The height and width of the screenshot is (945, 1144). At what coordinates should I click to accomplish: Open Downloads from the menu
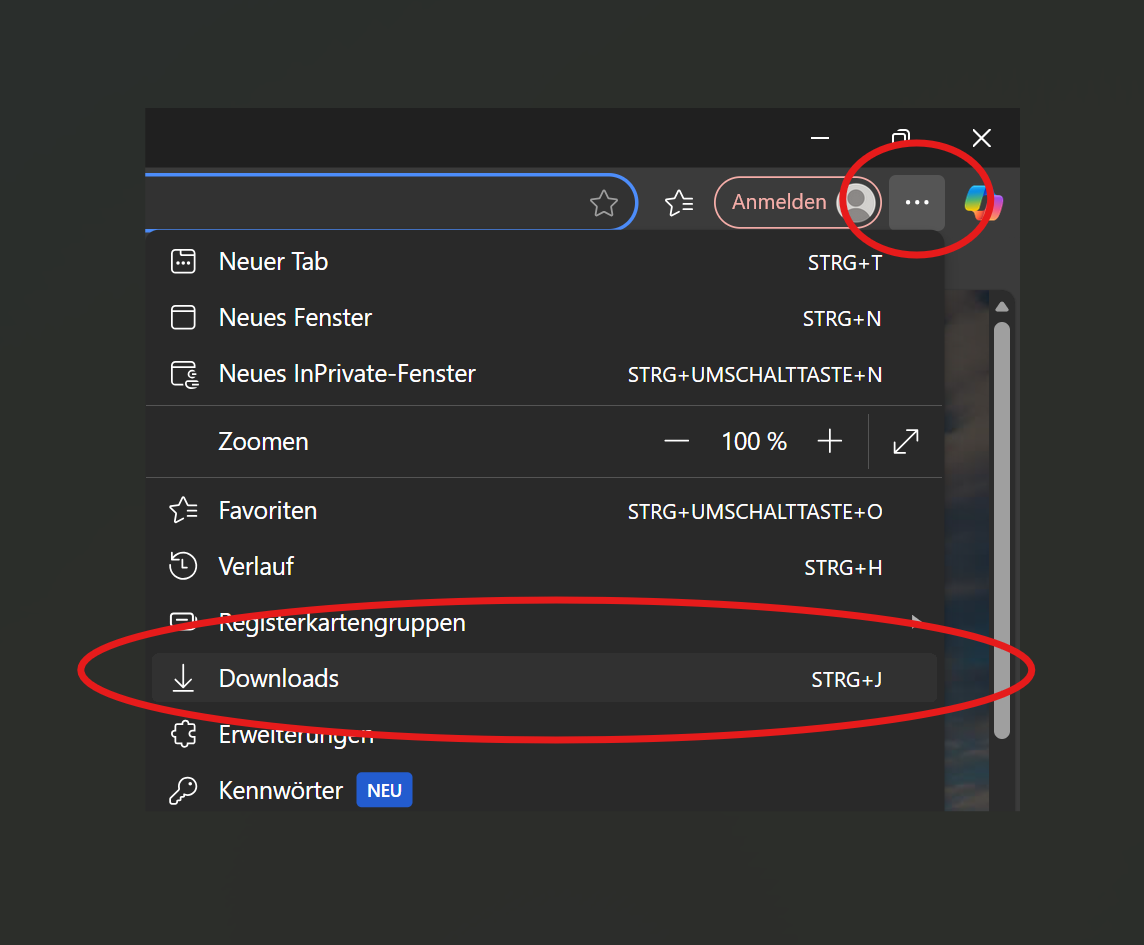tap(279, 678)
